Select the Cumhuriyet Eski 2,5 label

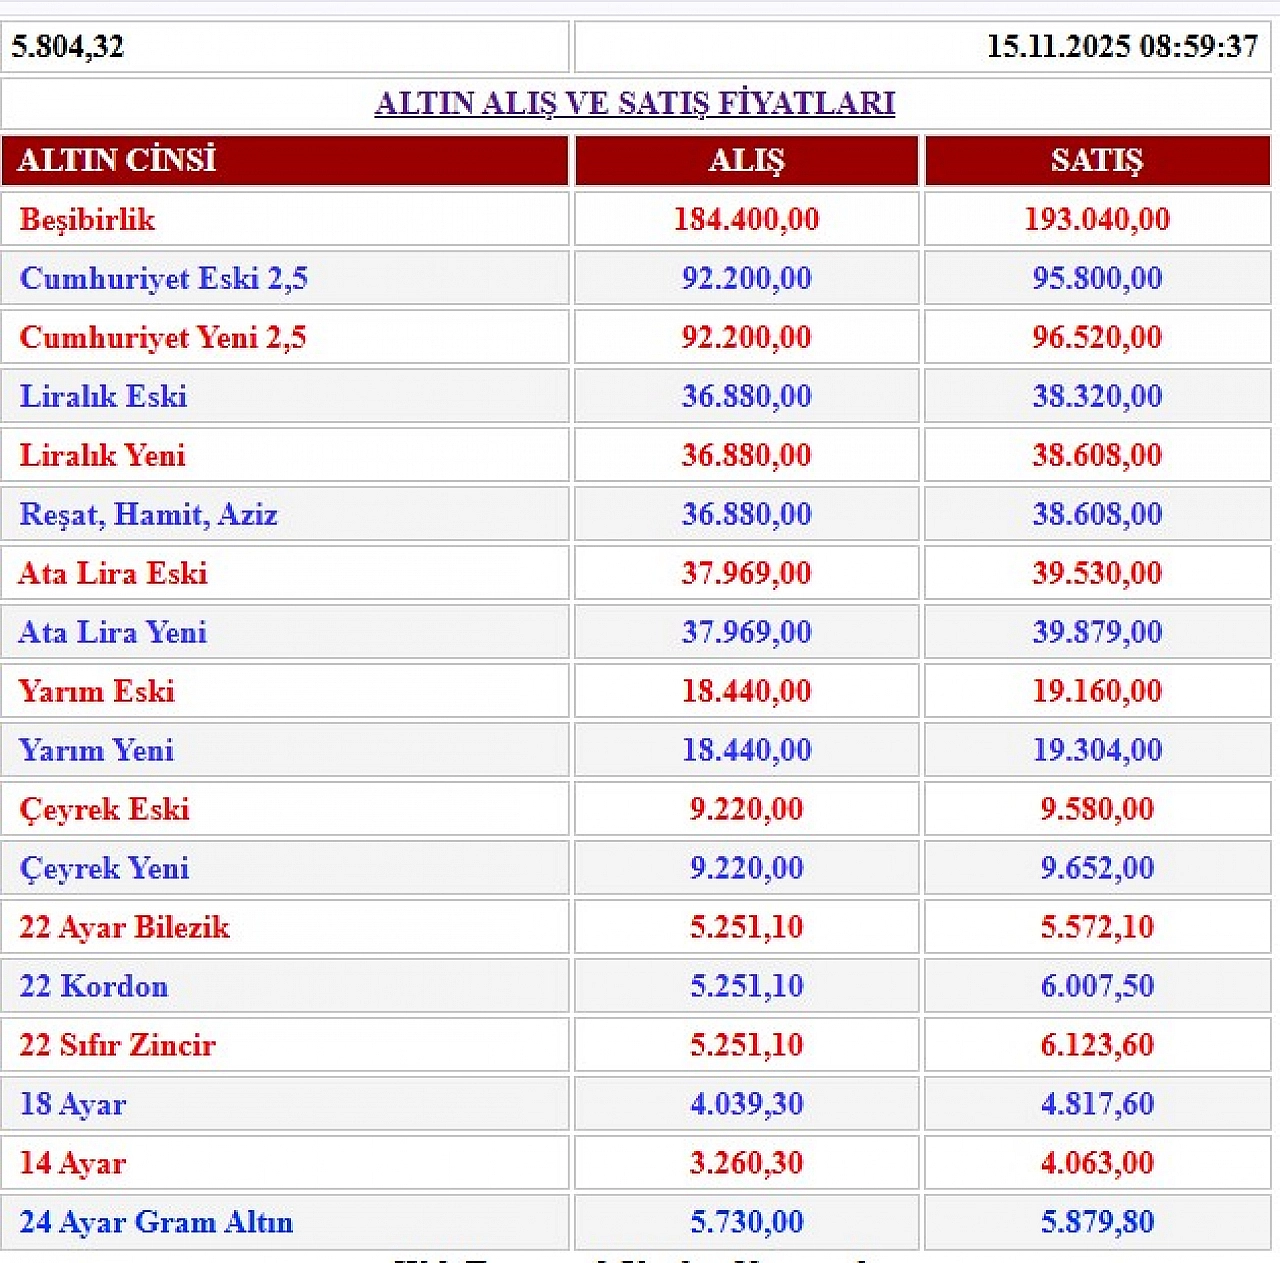click(x=163, y=278)
